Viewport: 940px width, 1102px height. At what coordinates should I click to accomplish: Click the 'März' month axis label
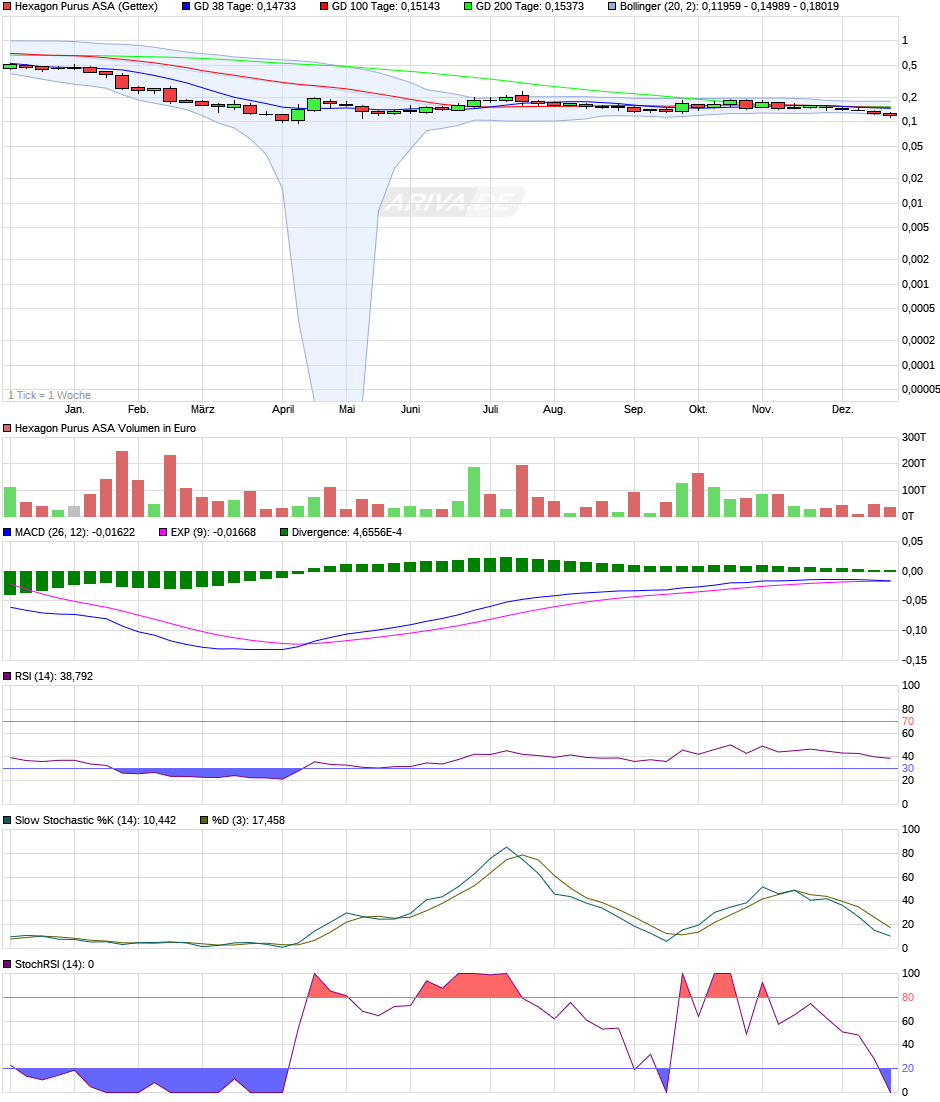point(202,409)
